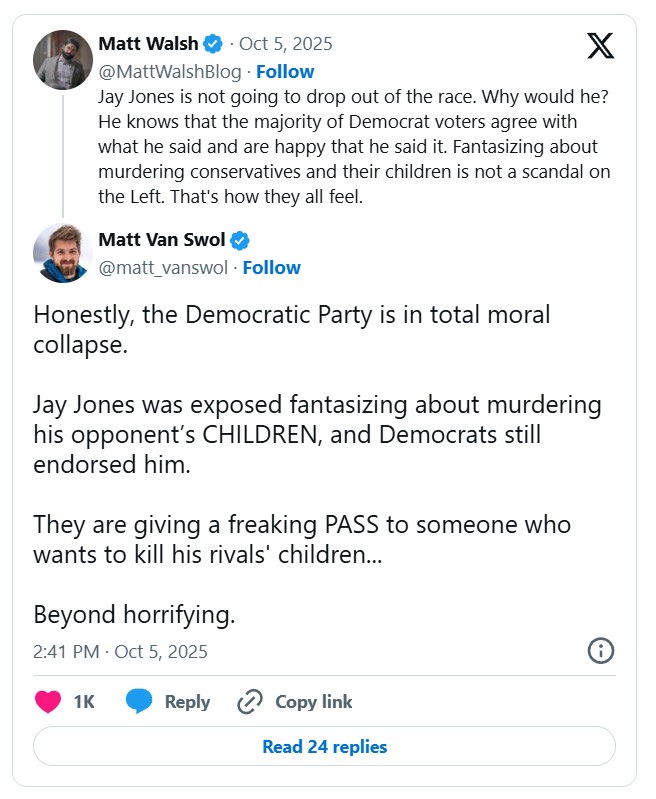Follow the @MattWalshBlog account

tap(285, 71)
